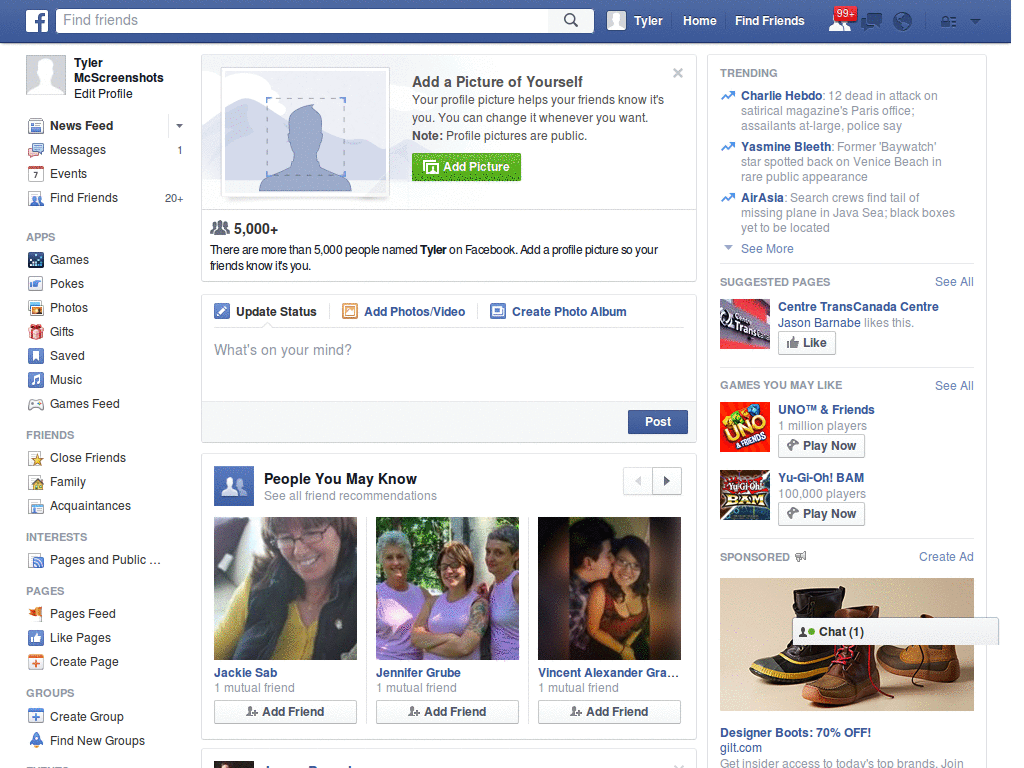Add Vincent Alexander as friend
Image resolution: width=1024 pixels, height=768 pixels.
coord(609,712)
